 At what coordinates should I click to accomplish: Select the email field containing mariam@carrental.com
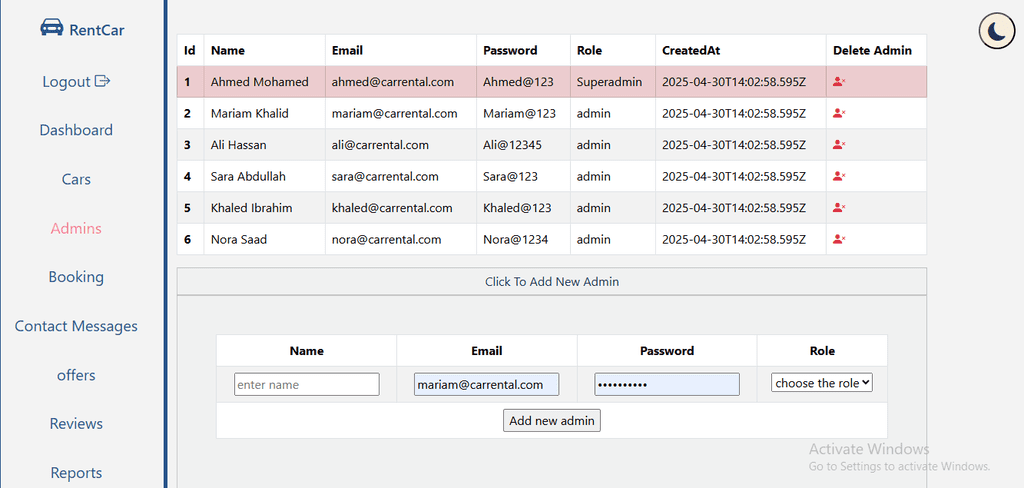click(x=487, y=384)
